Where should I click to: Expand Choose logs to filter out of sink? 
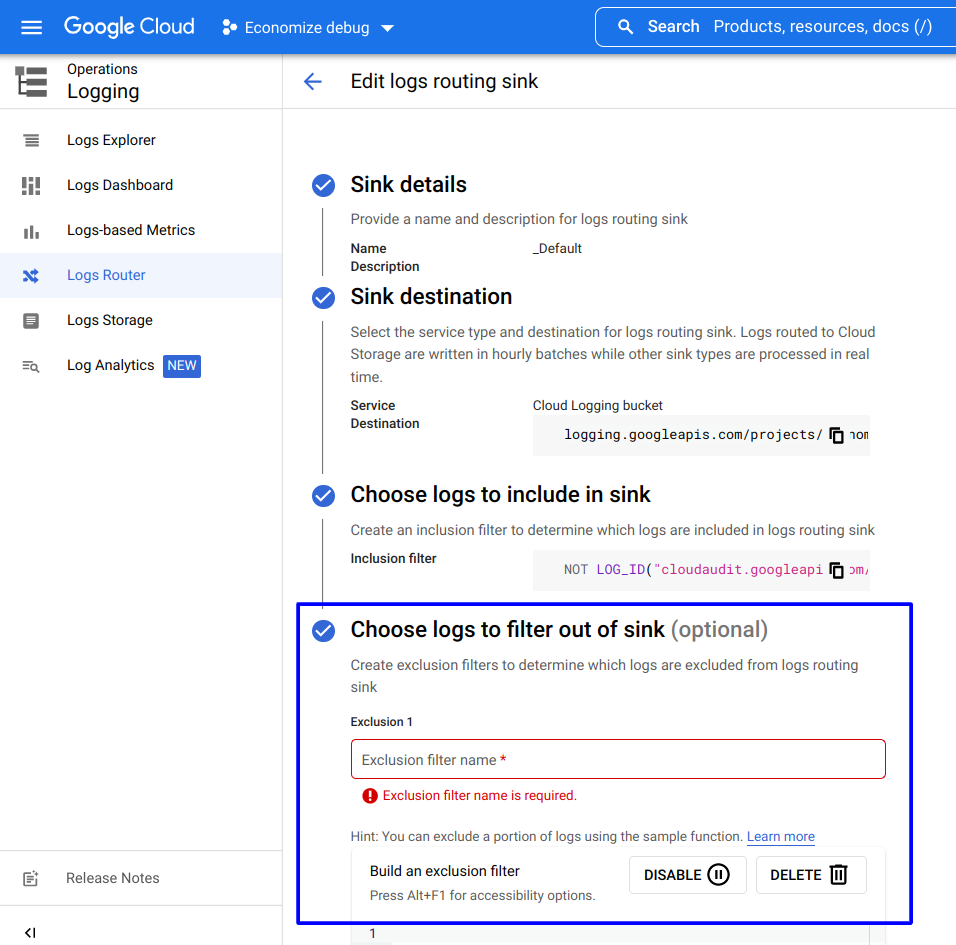(558, 630)
